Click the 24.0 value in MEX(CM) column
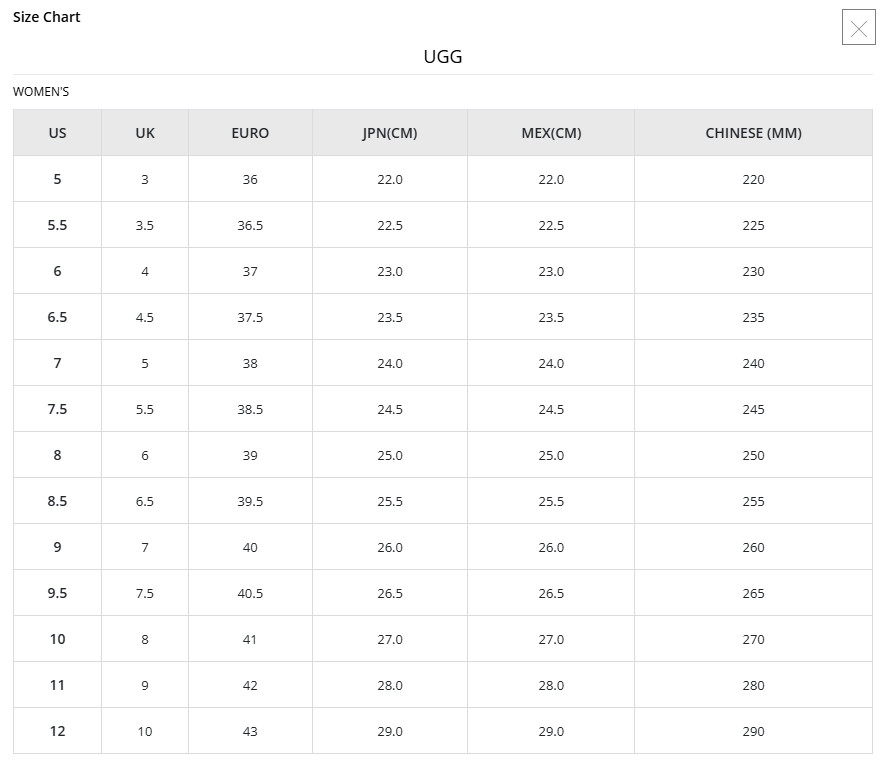Screen dimensions: 886x776 pos(551,363)
